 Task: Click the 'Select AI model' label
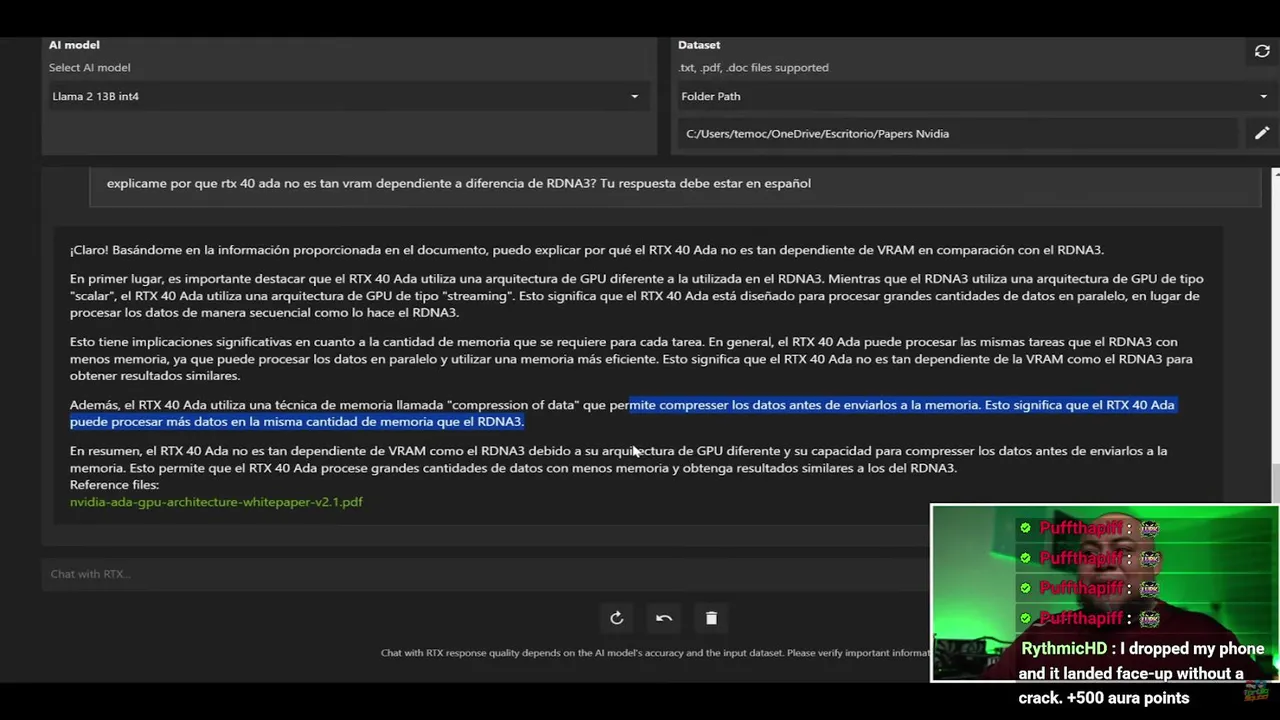tap(89, 68)
